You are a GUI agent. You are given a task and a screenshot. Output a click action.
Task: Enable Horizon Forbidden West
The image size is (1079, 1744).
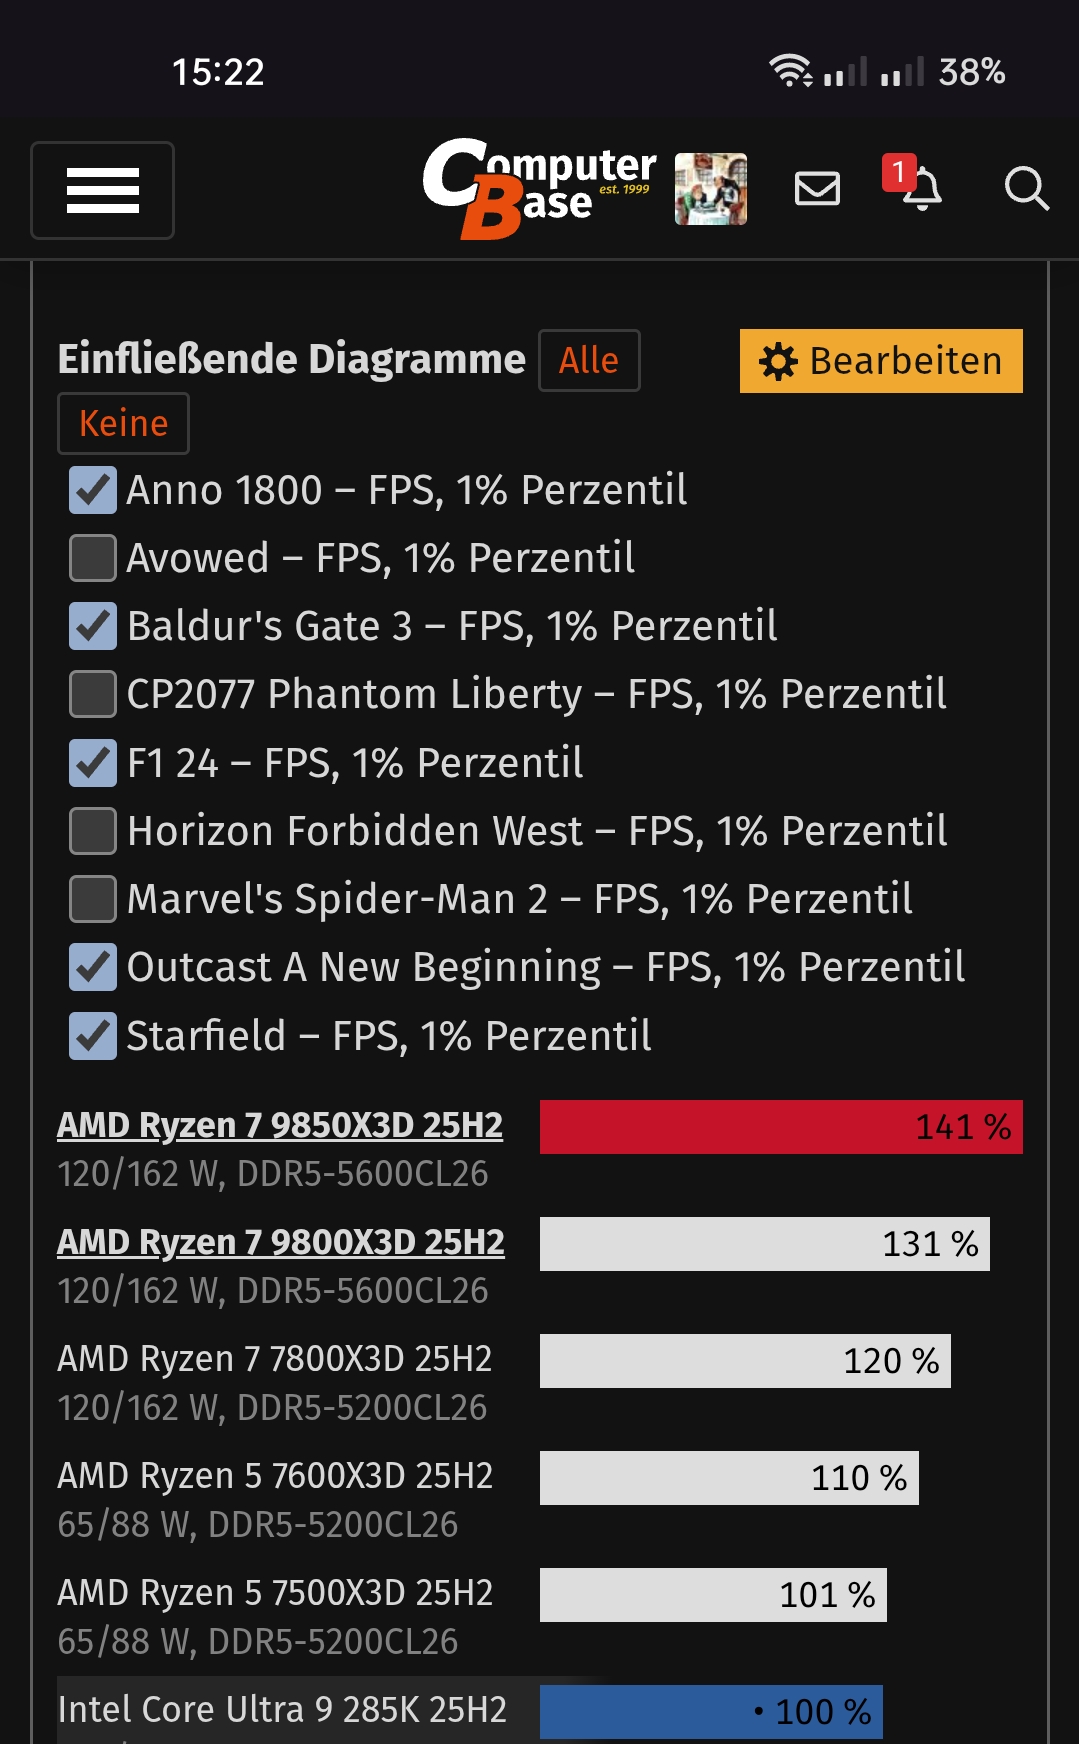coord(92,831)
